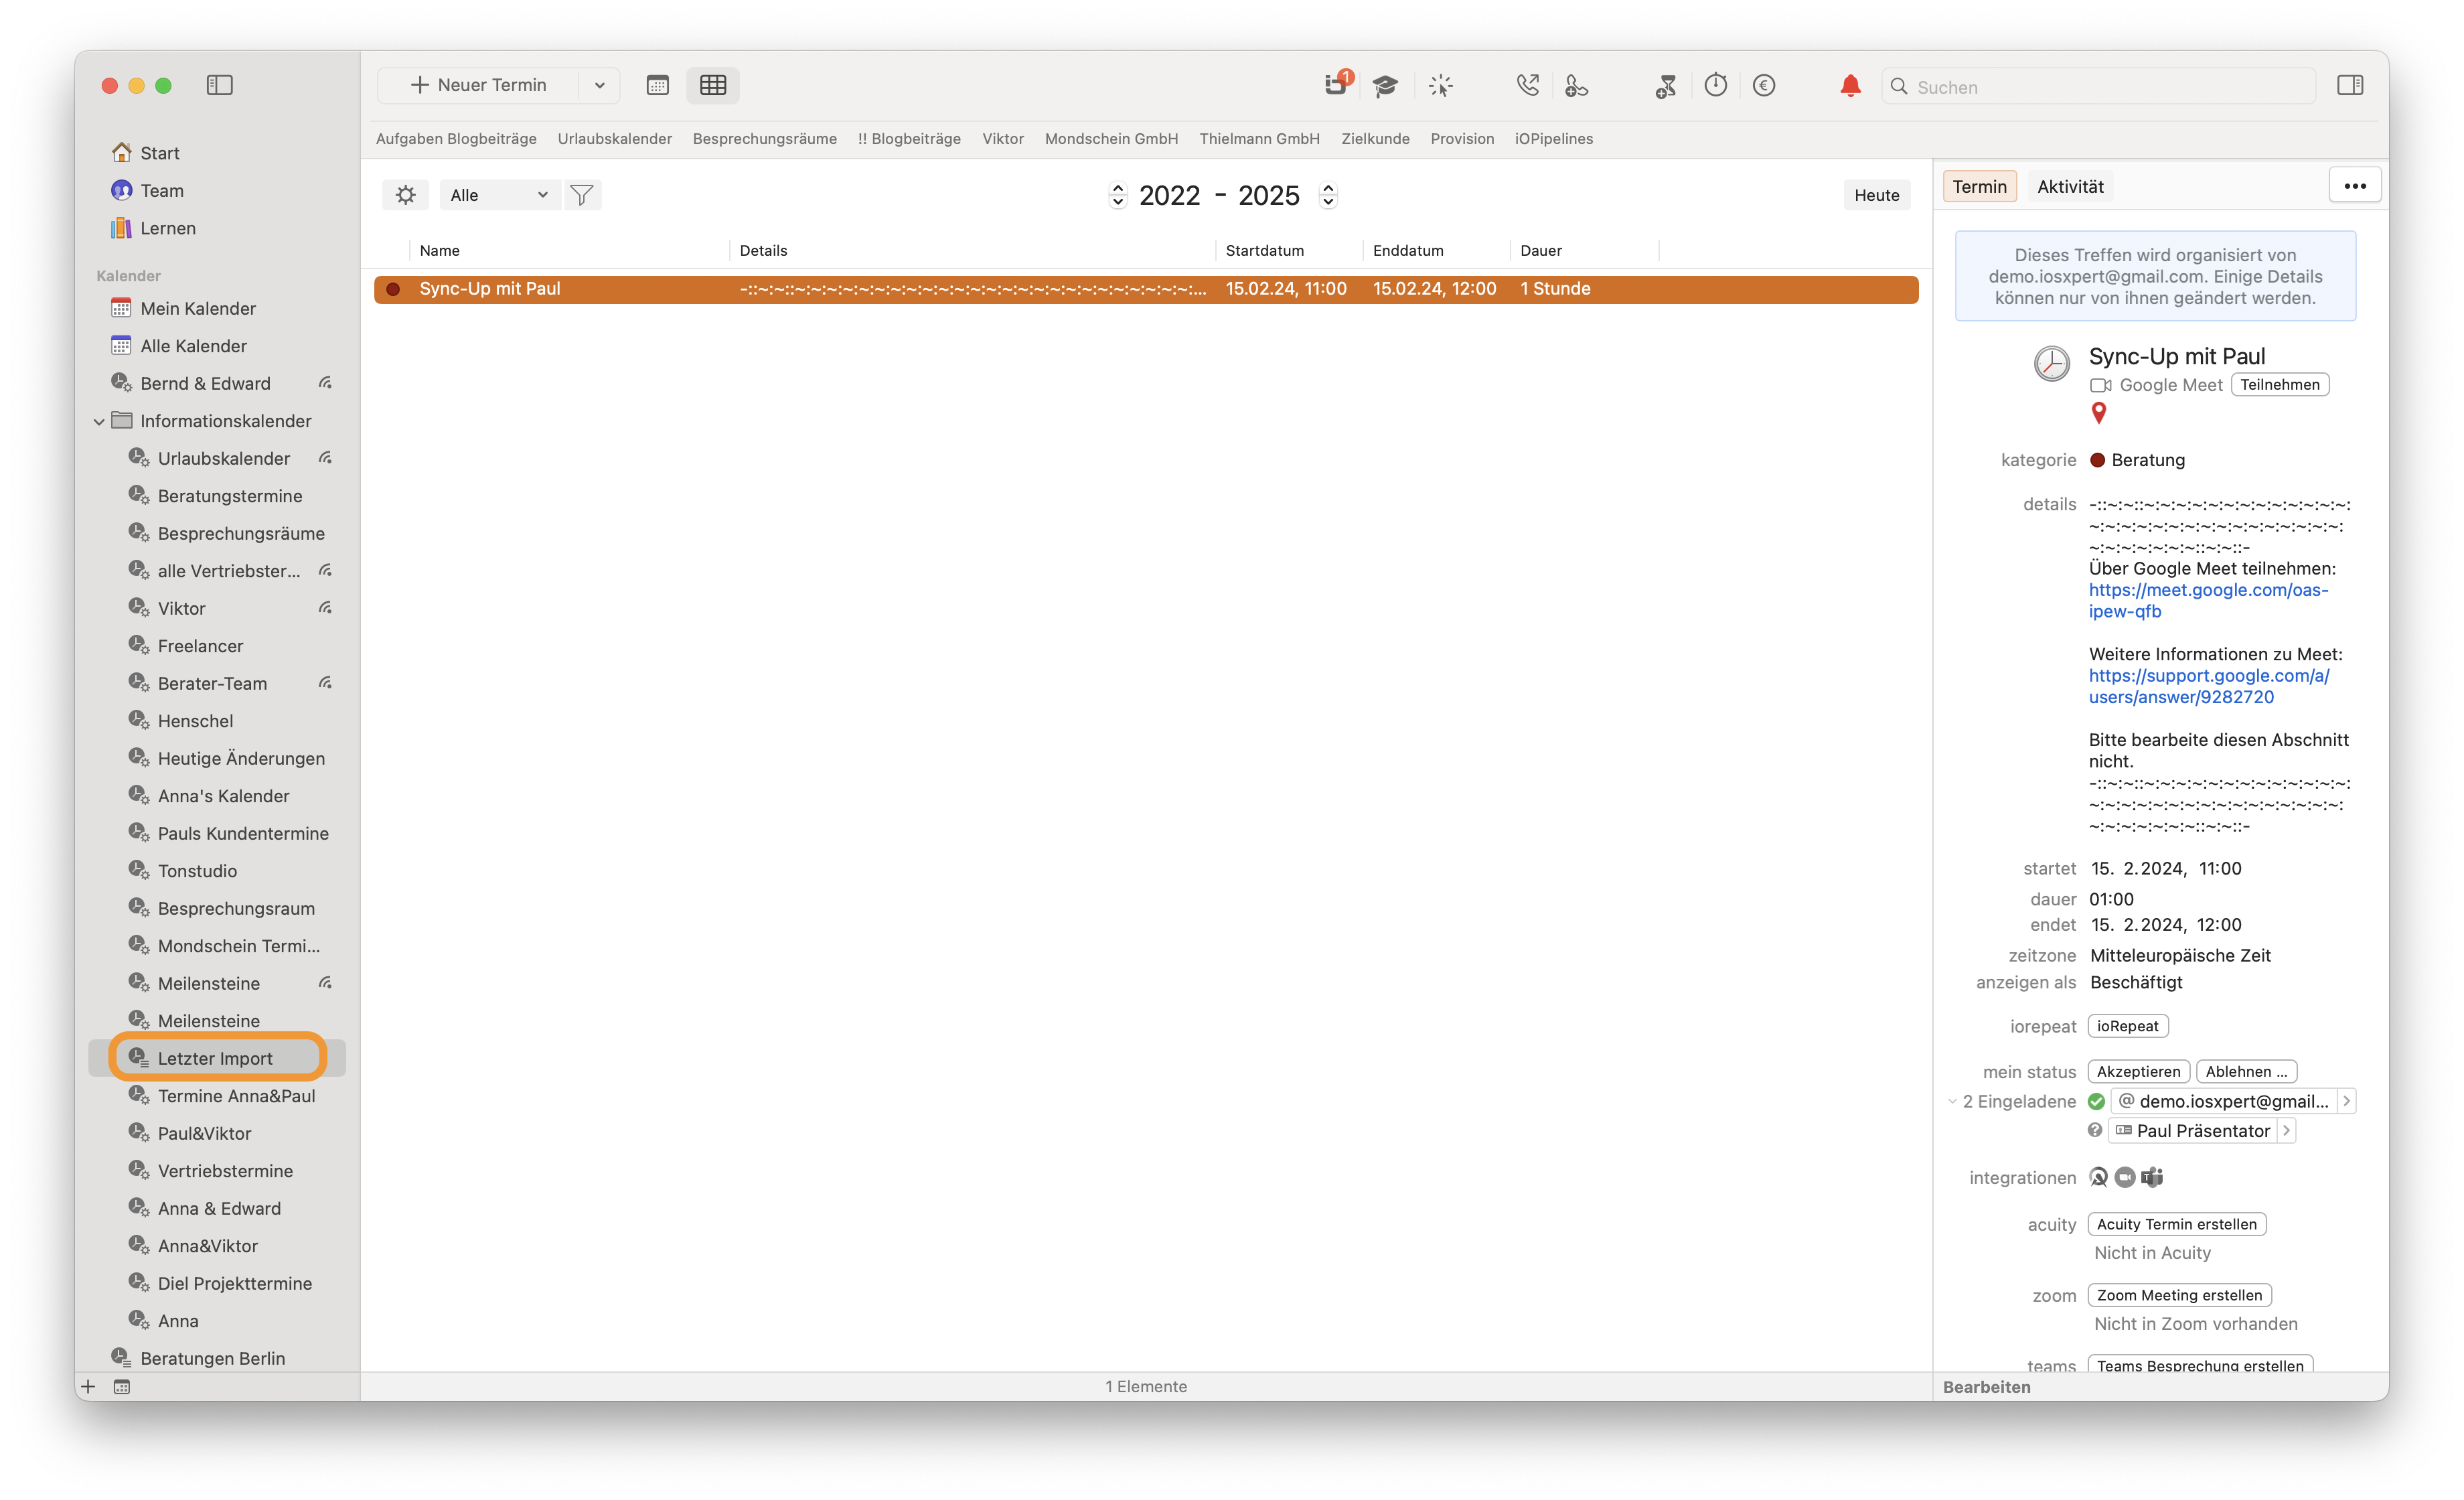This screenshot has height=1500, width=2464.
Task: Open the Mondschein GmbH bookmark
Action: click(1111, 139)
